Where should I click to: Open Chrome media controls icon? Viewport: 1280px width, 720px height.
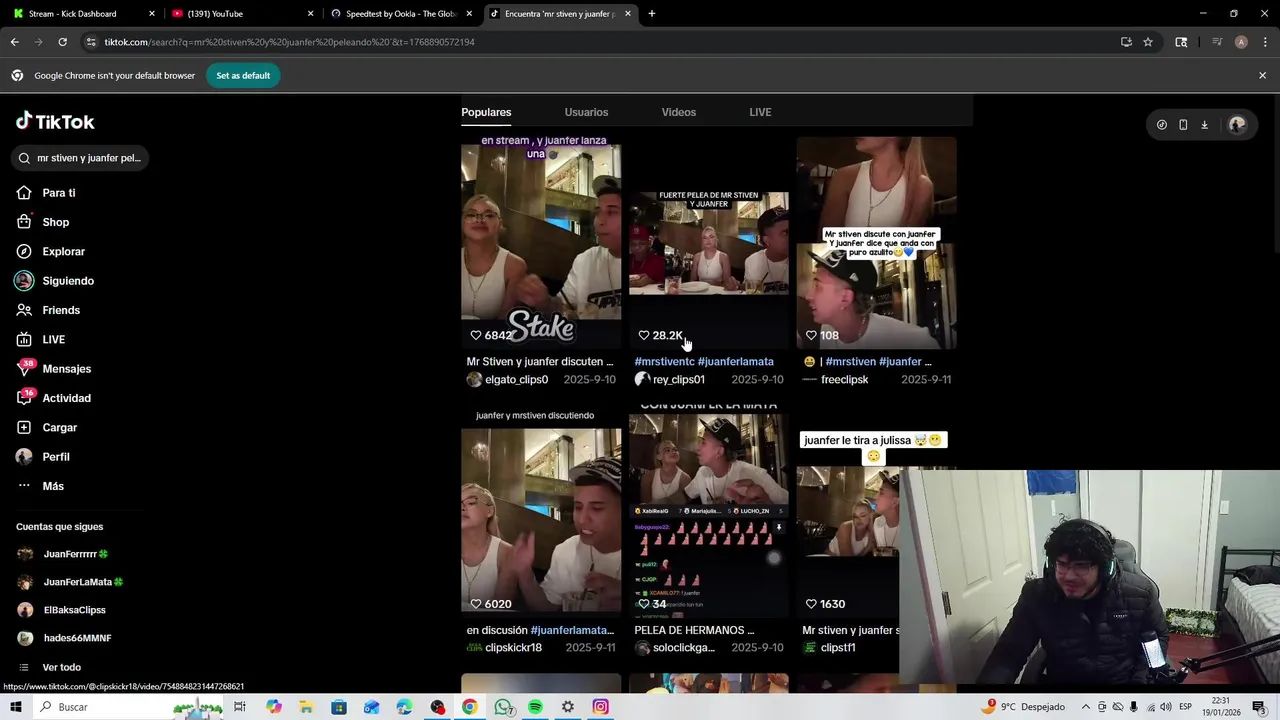[1217, 42]
